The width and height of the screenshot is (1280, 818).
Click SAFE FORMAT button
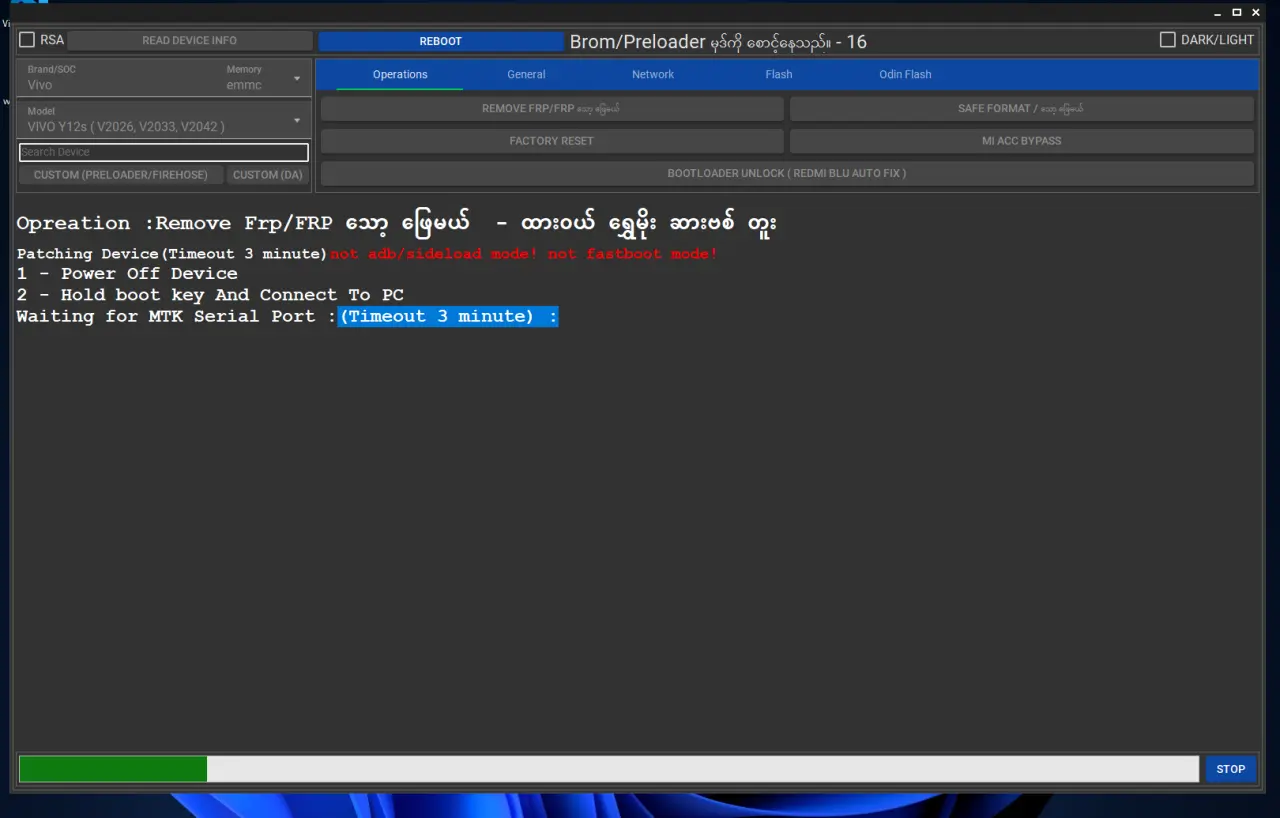coord(1021,108)
